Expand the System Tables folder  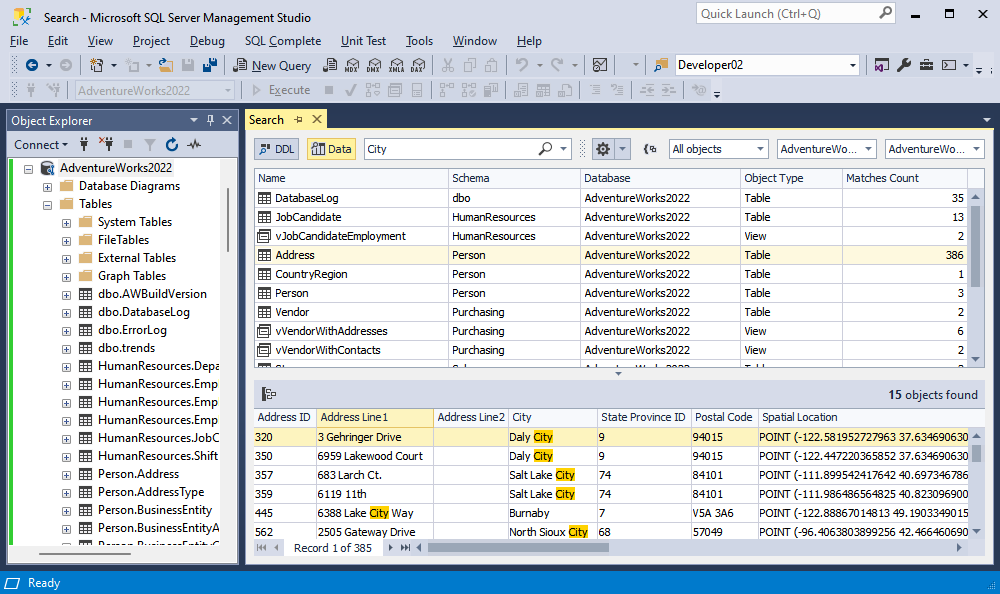(x=66, y=223)
